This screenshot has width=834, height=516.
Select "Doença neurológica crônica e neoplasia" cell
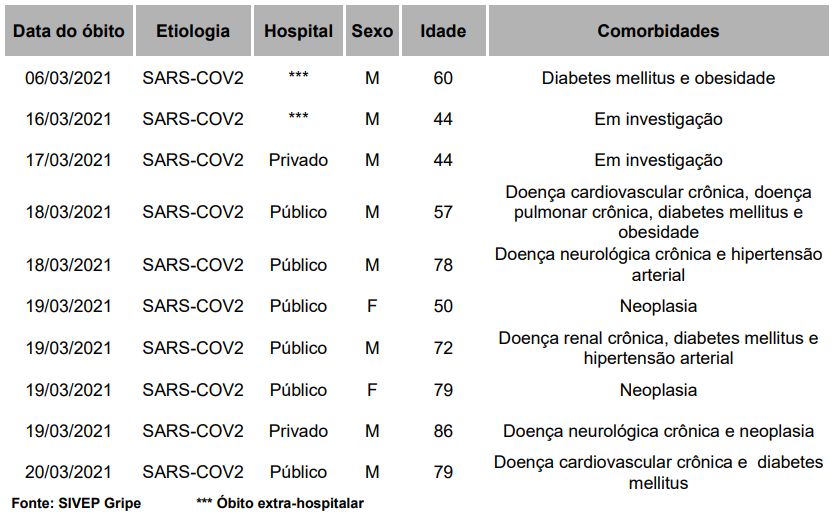pos(658,431)
